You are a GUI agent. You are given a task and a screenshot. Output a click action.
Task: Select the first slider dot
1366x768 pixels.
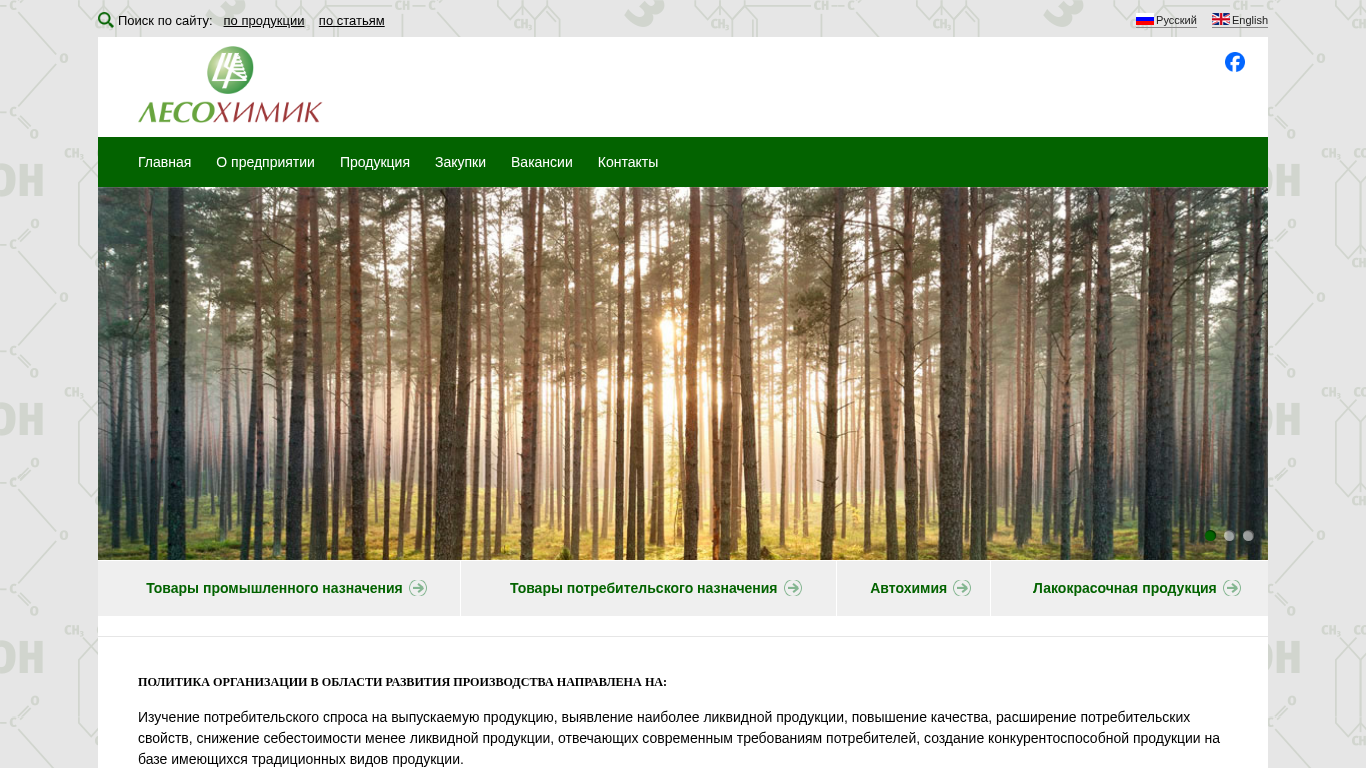click(x=1210, y=536)
